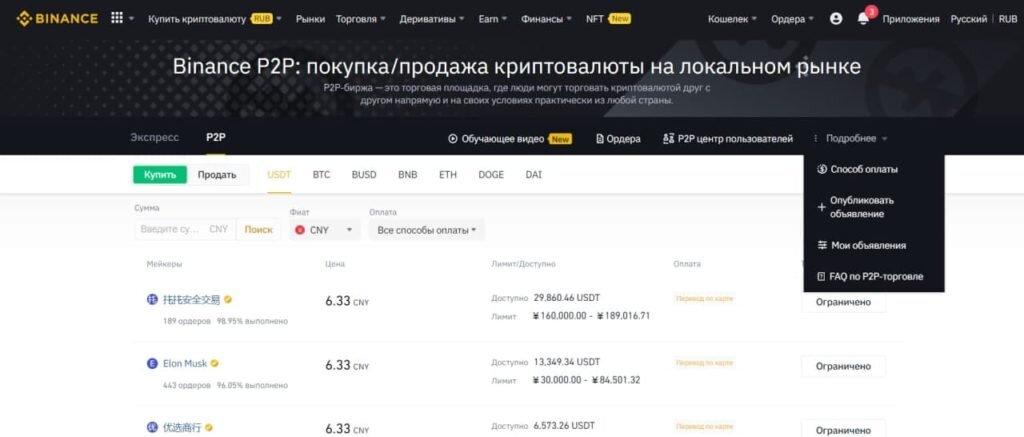Image resolution: width=1024 pixels, height=437 pixels.
Task: Open the apps grid menu icon
Action: tap(117, 18)
